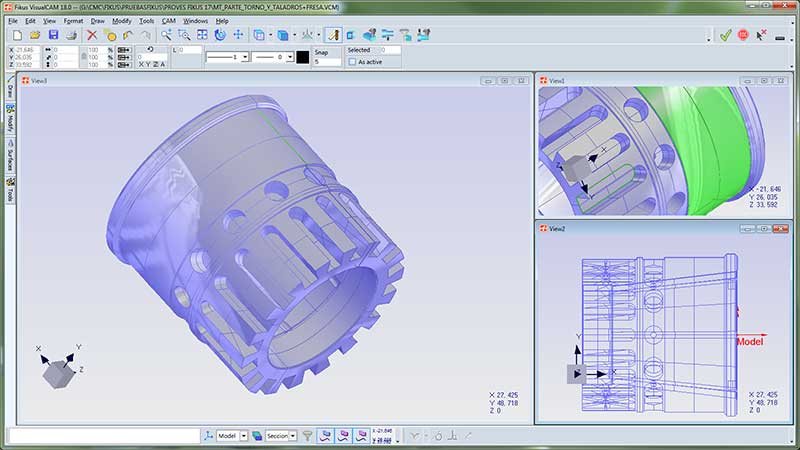Click the red X delete icon
Screen dimensions: 800x450
click(92, 35)
